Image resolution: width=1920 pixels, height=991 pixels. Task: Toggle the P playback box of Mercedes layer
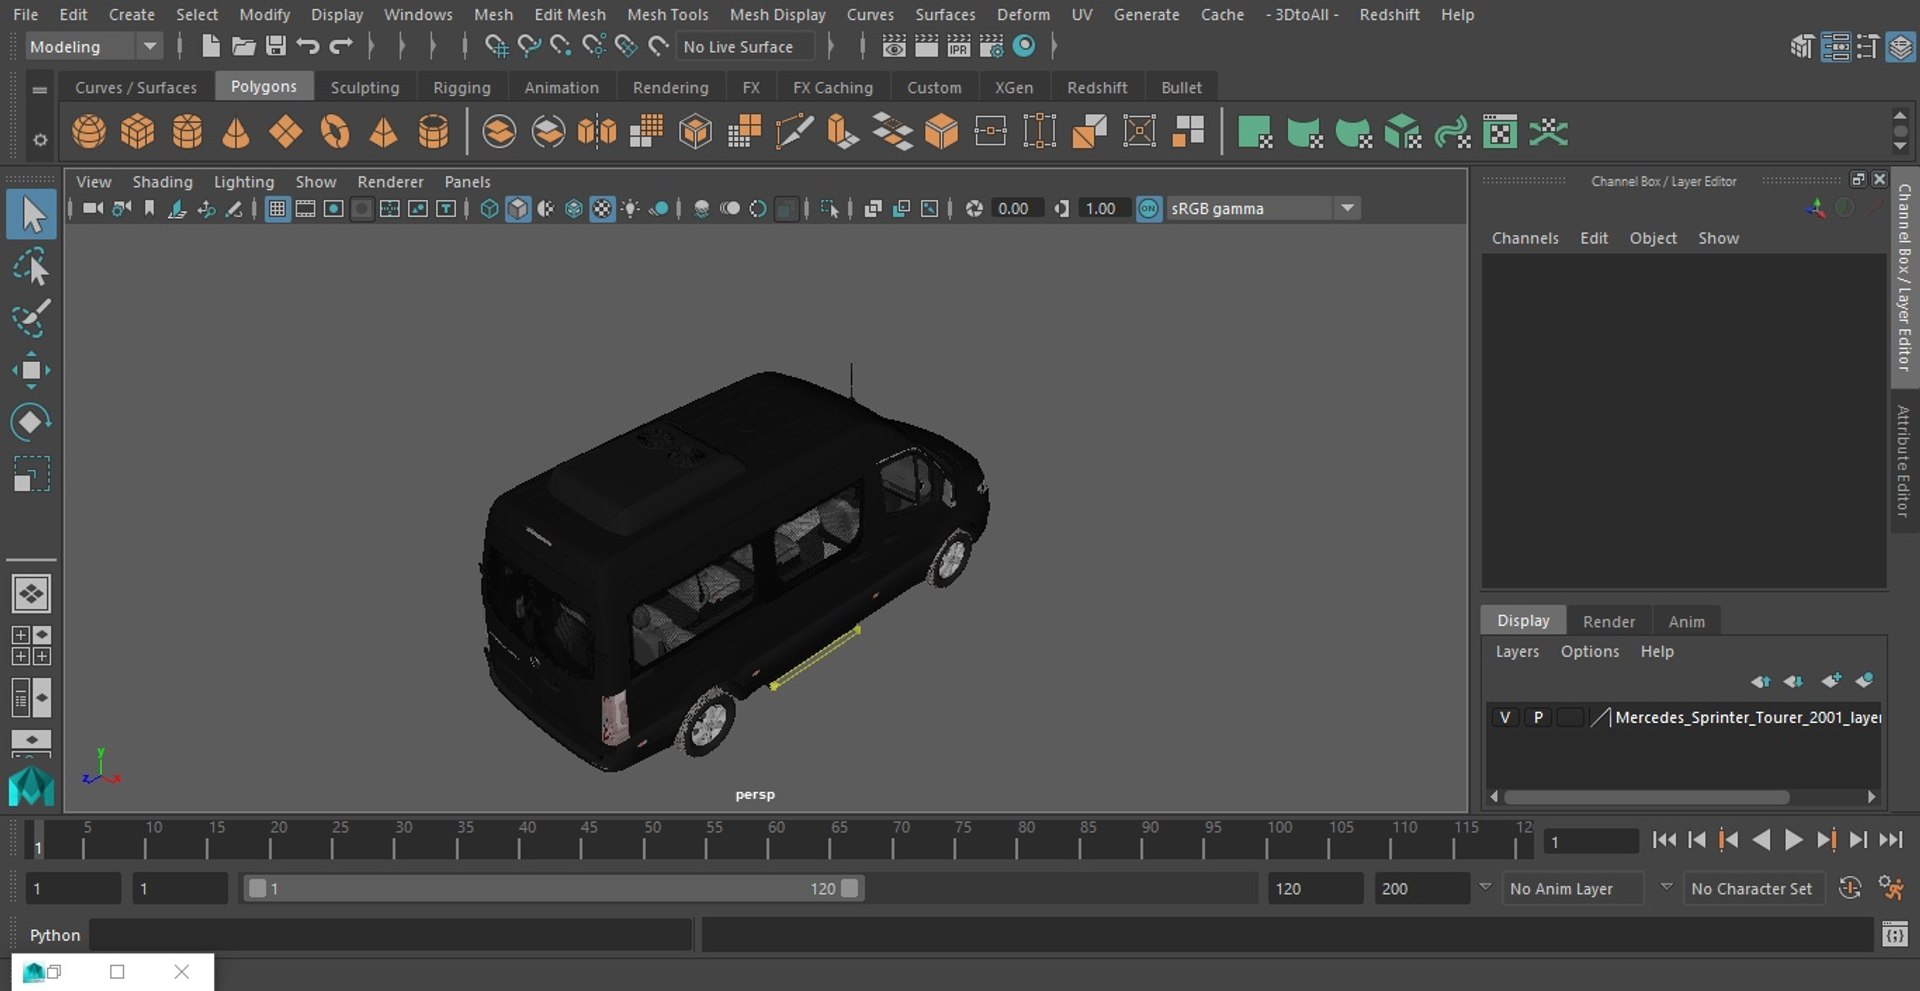click(1538, 717)
